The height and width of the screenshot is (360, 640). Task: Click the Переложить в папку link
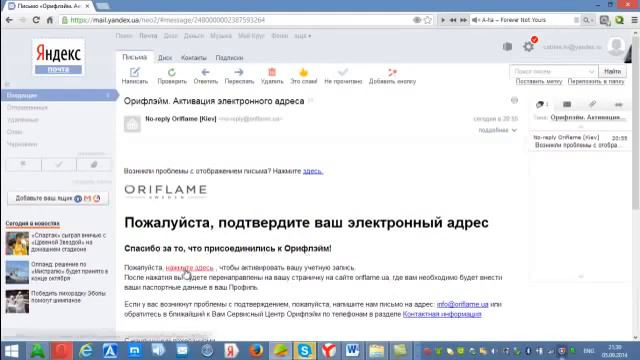596,82
